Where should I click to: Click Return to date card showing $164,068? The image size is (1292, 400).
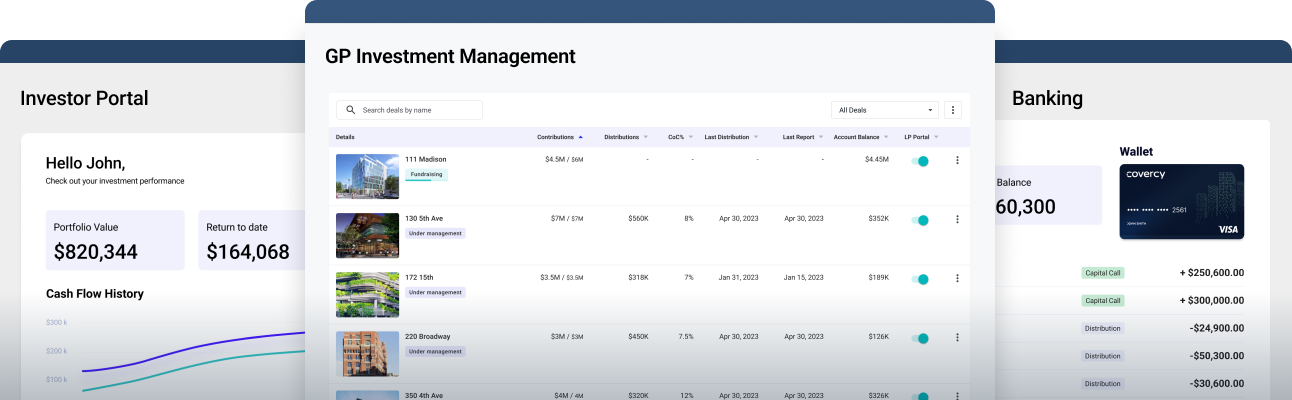tap(252, 240)
